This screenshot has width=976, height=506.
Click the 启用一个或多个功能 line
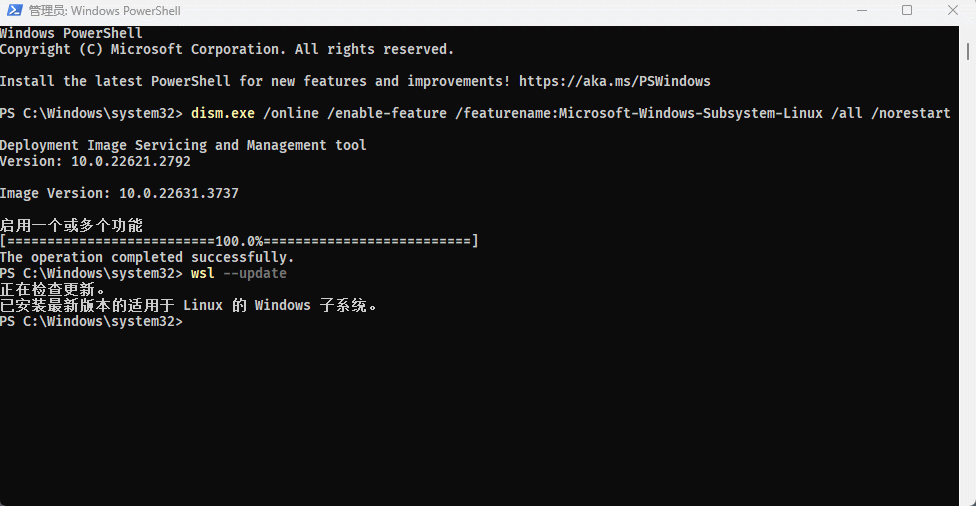(71, 225)
